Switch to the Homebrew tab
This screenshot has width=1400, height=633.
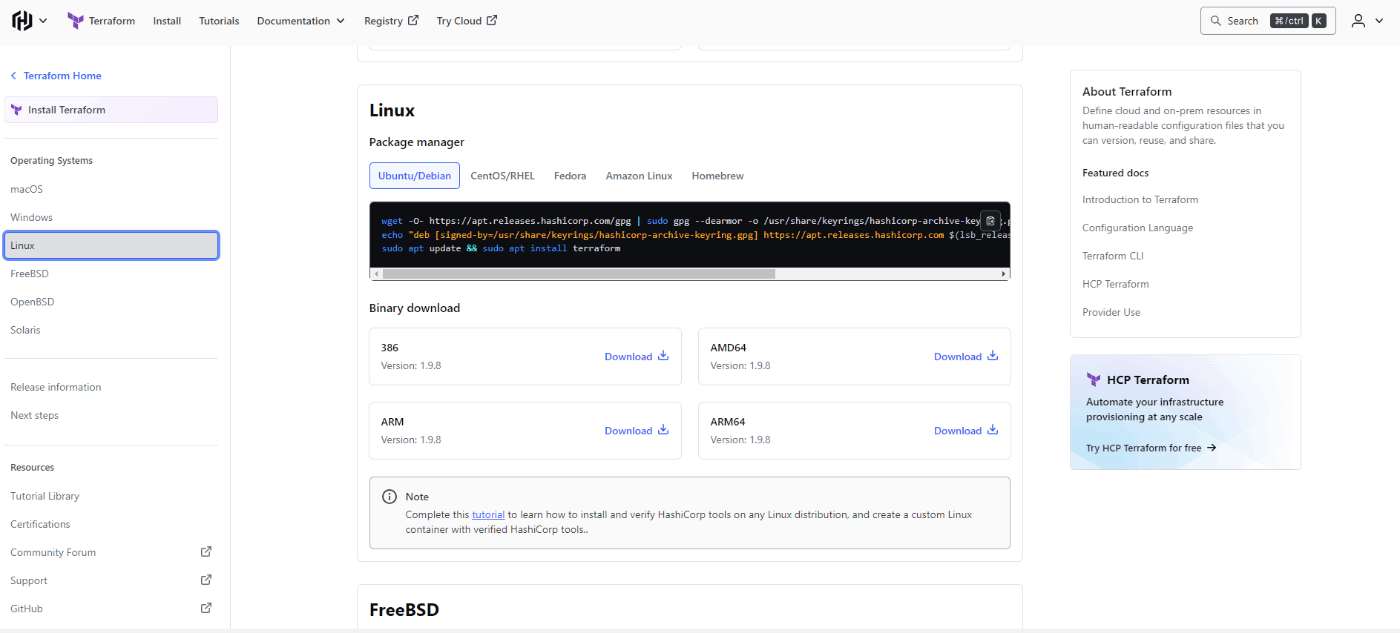pos(718,176)
